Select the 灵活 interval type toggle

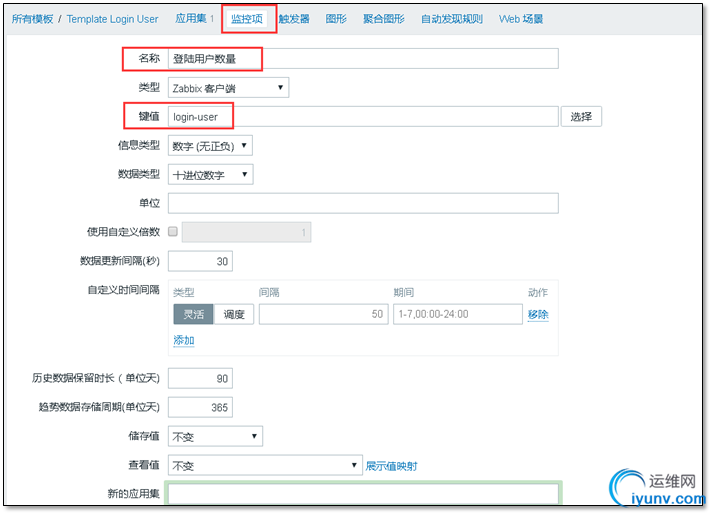tap(193, 314)
